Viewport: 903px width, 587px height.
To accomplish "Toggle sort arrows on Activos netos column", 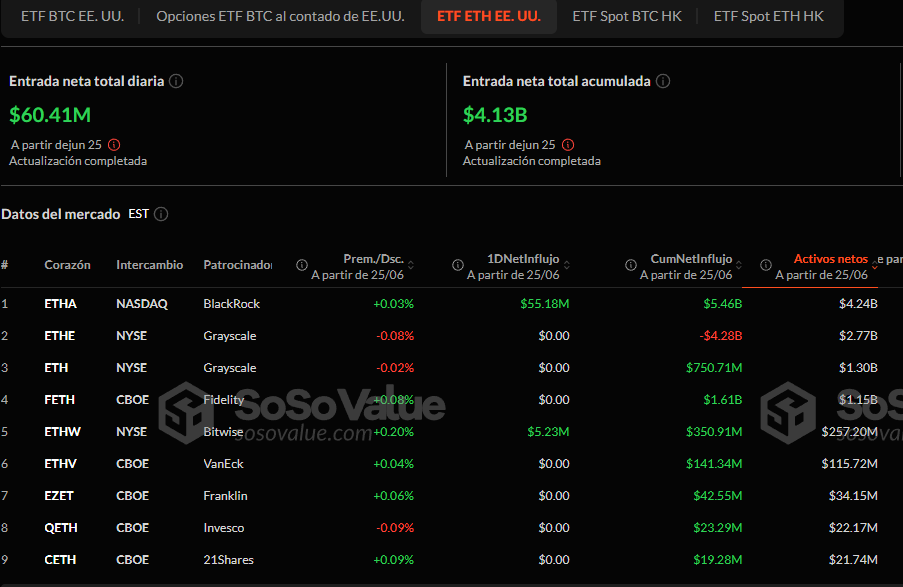I will click(874, 265).
